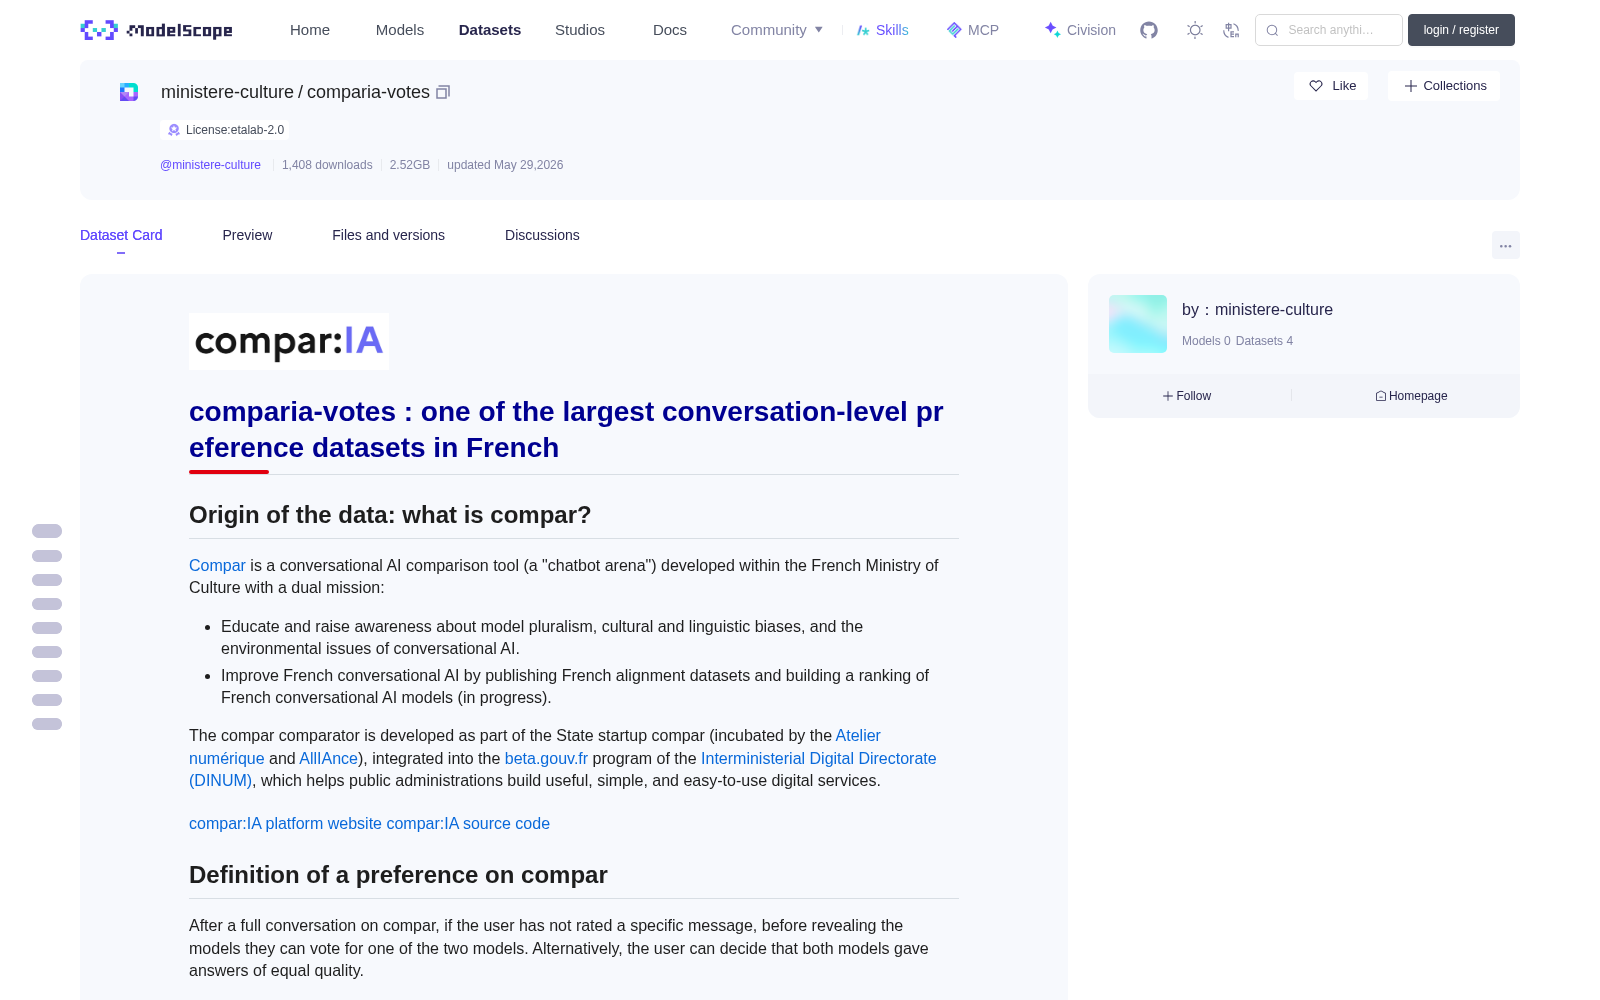Image resolution: width=1600 pixels, height=1000 pixels.
Task: Switch language with the translate icon
Action: pyautogui.click(x=1232, y=30)
